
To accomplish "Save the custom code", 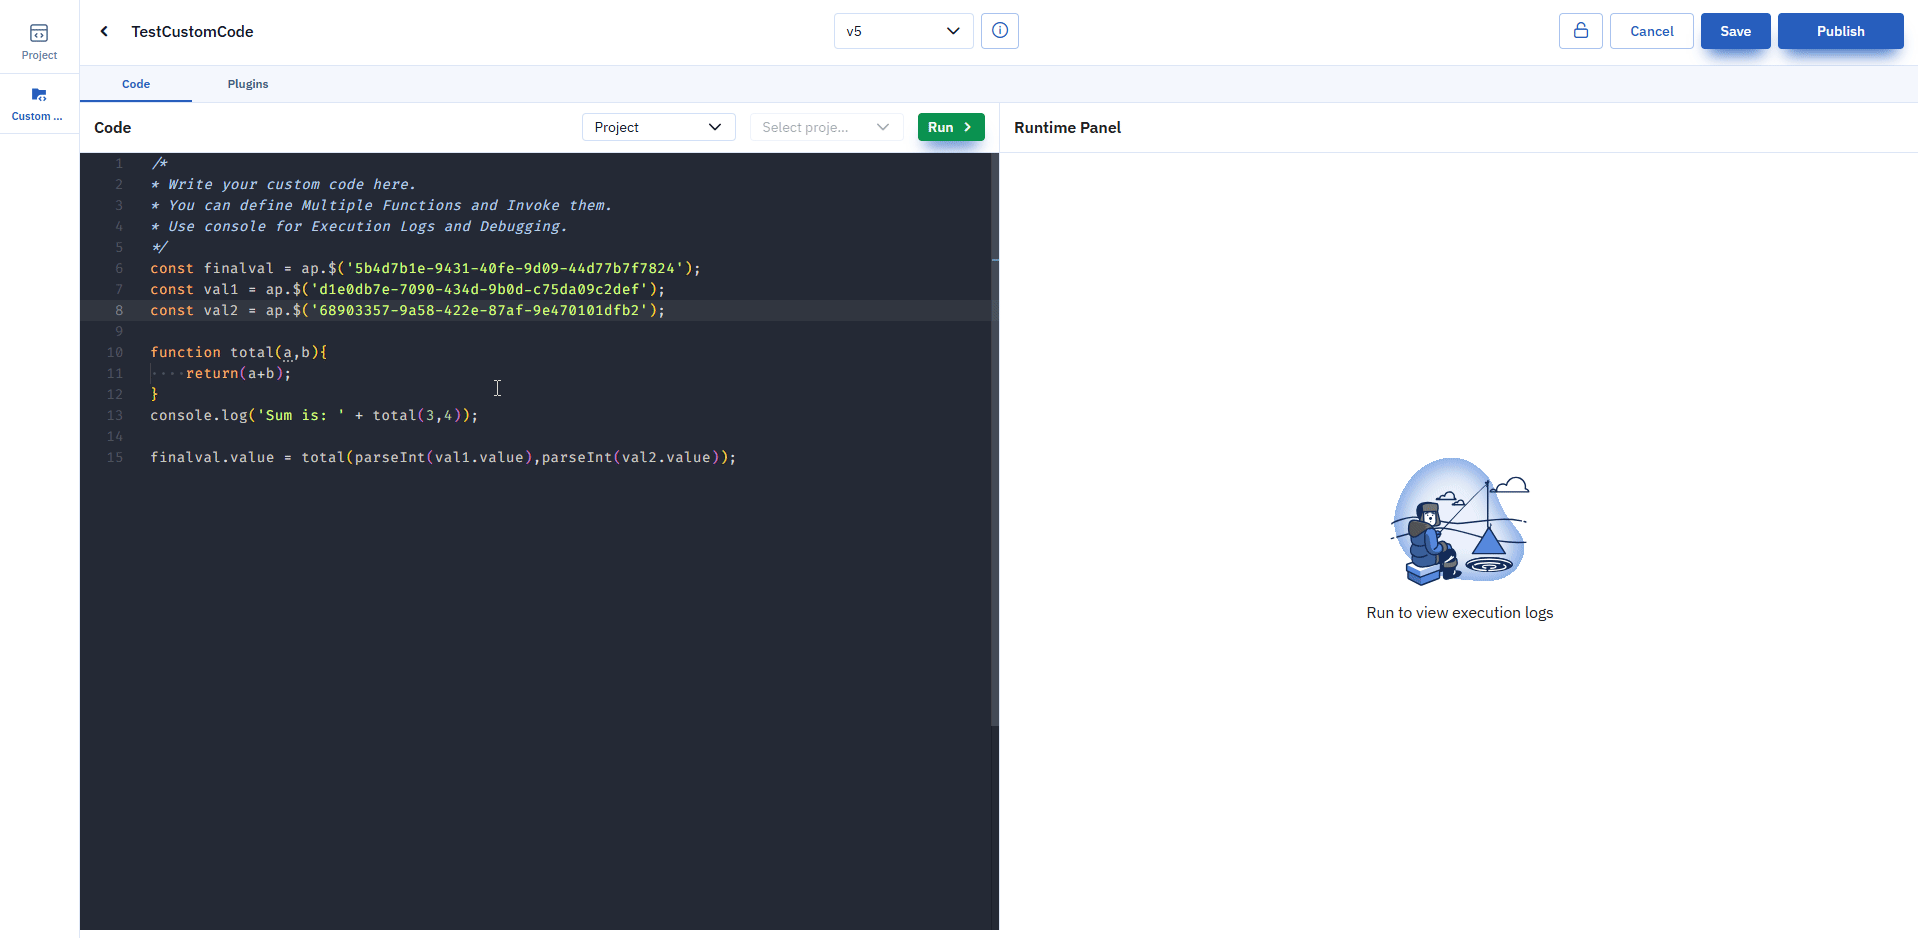I will 1735,31.
